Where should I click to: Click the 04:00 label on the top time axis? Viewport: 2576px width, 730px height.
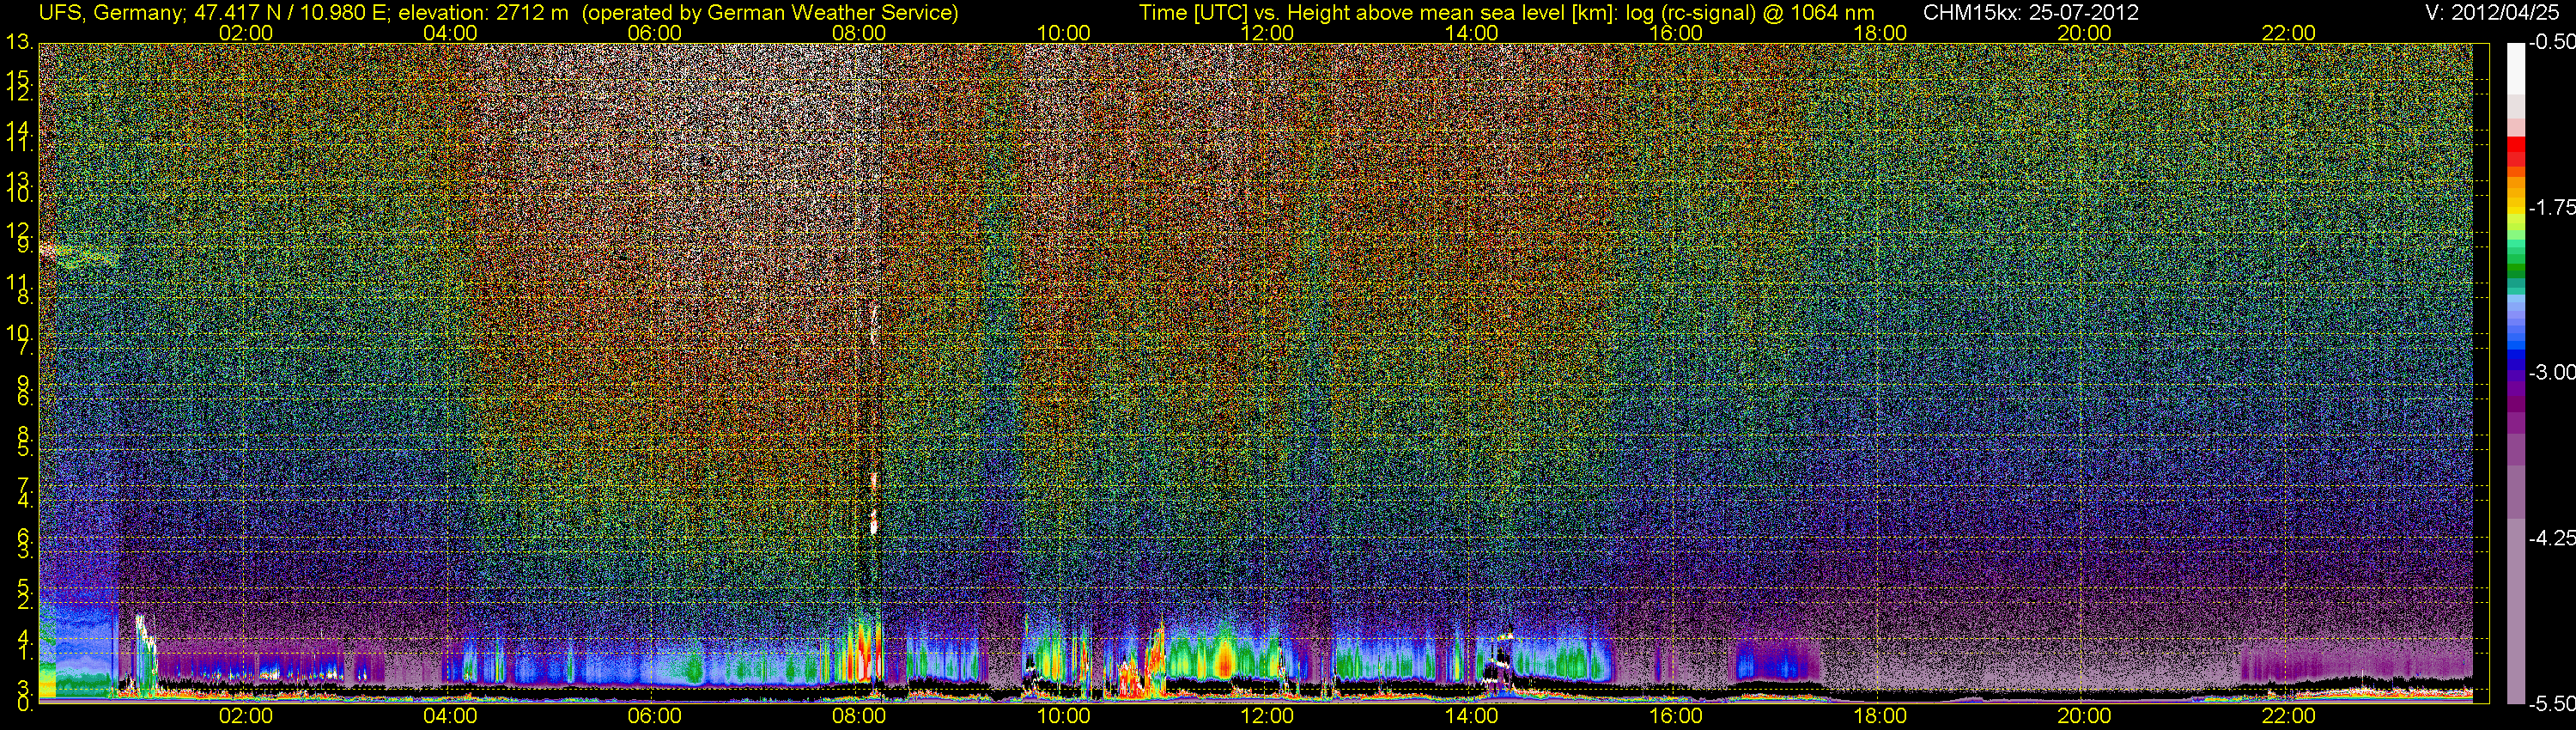pos(450,33)
